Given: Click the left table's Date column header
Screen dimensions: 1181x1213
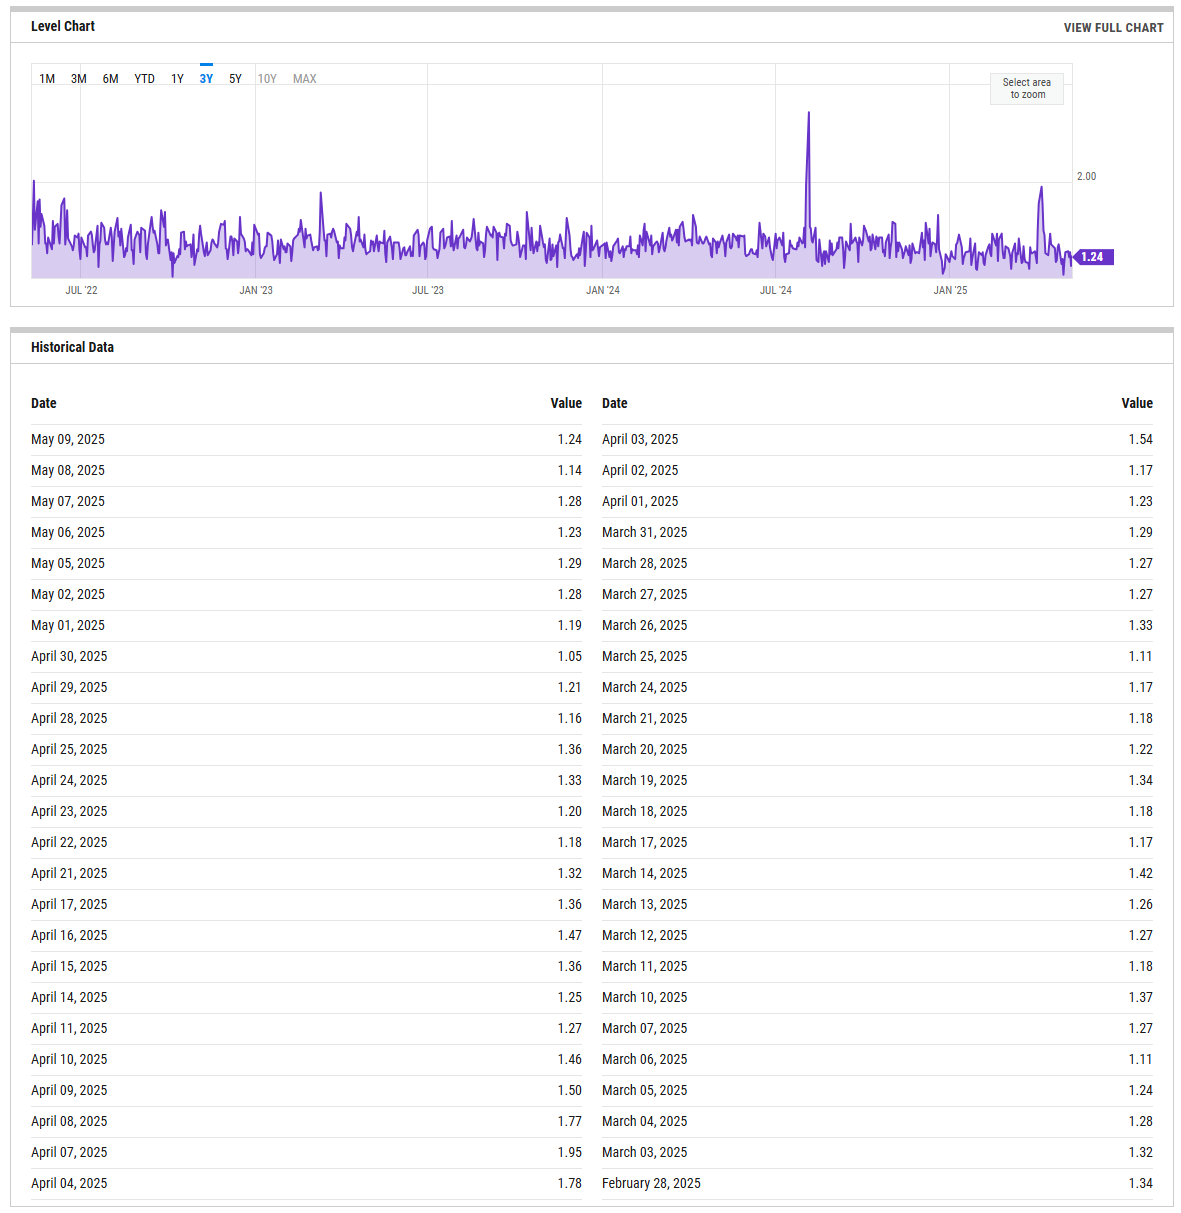Looking at the screenshot, I should click(44, 403).
